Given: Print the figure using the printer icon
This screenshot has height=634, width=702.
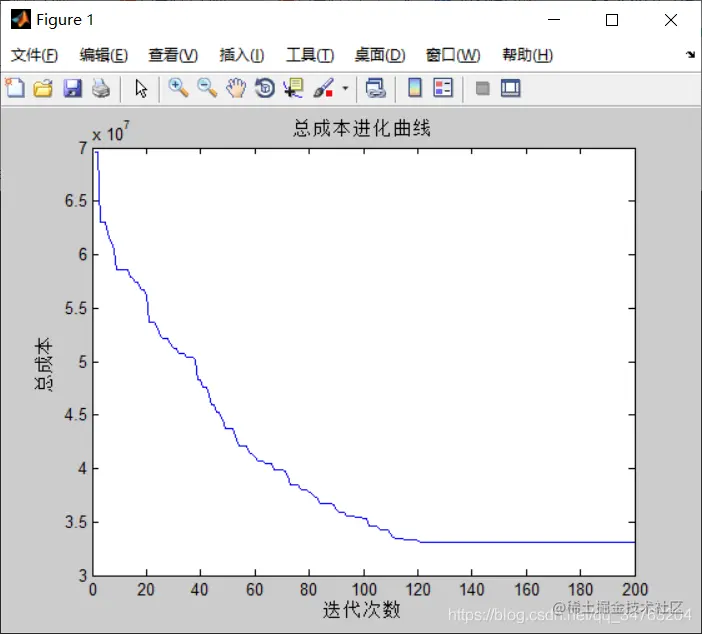Looking at the screenshot, I should tap(101, 88).
